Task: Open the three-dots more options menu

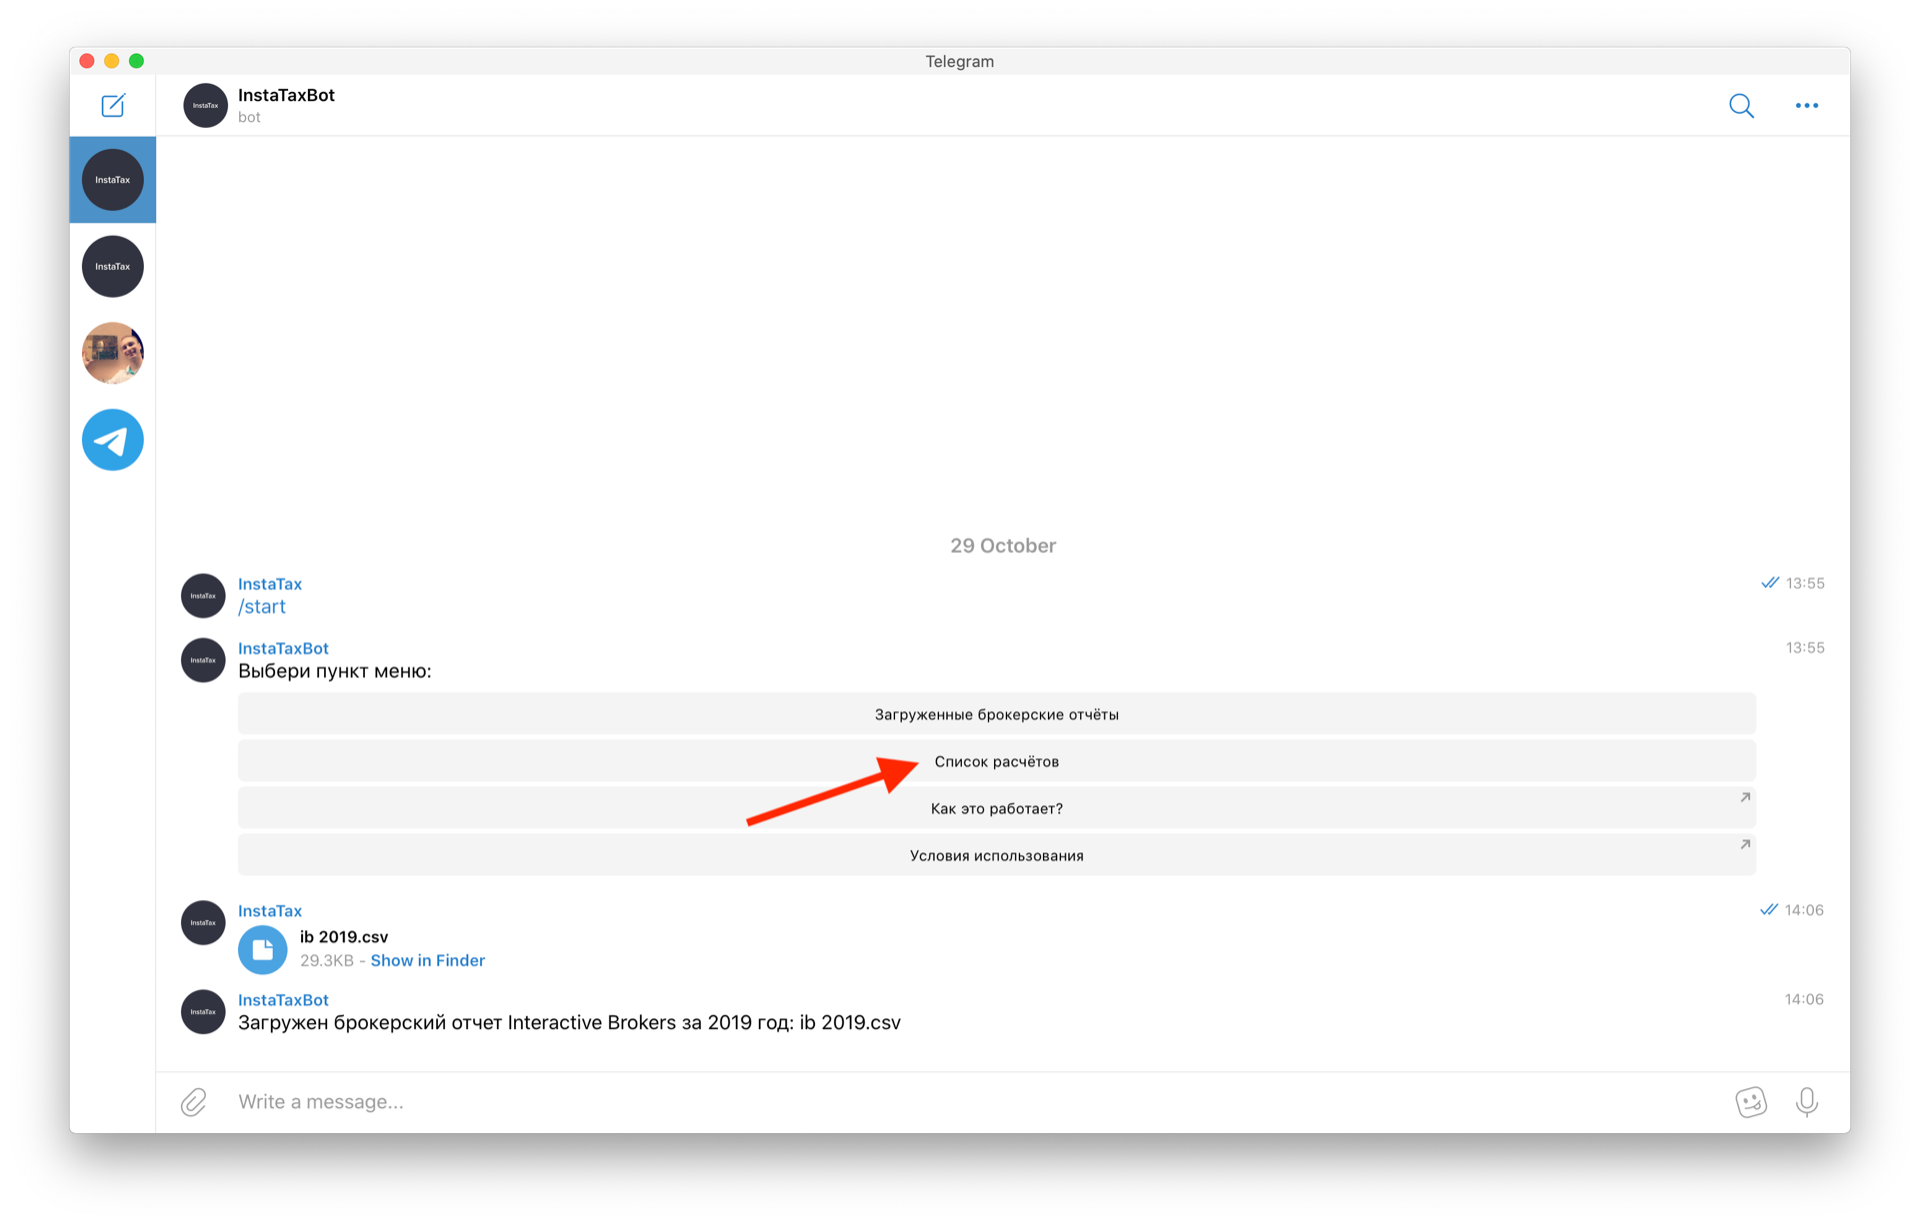Action: tap(1806, 105)
